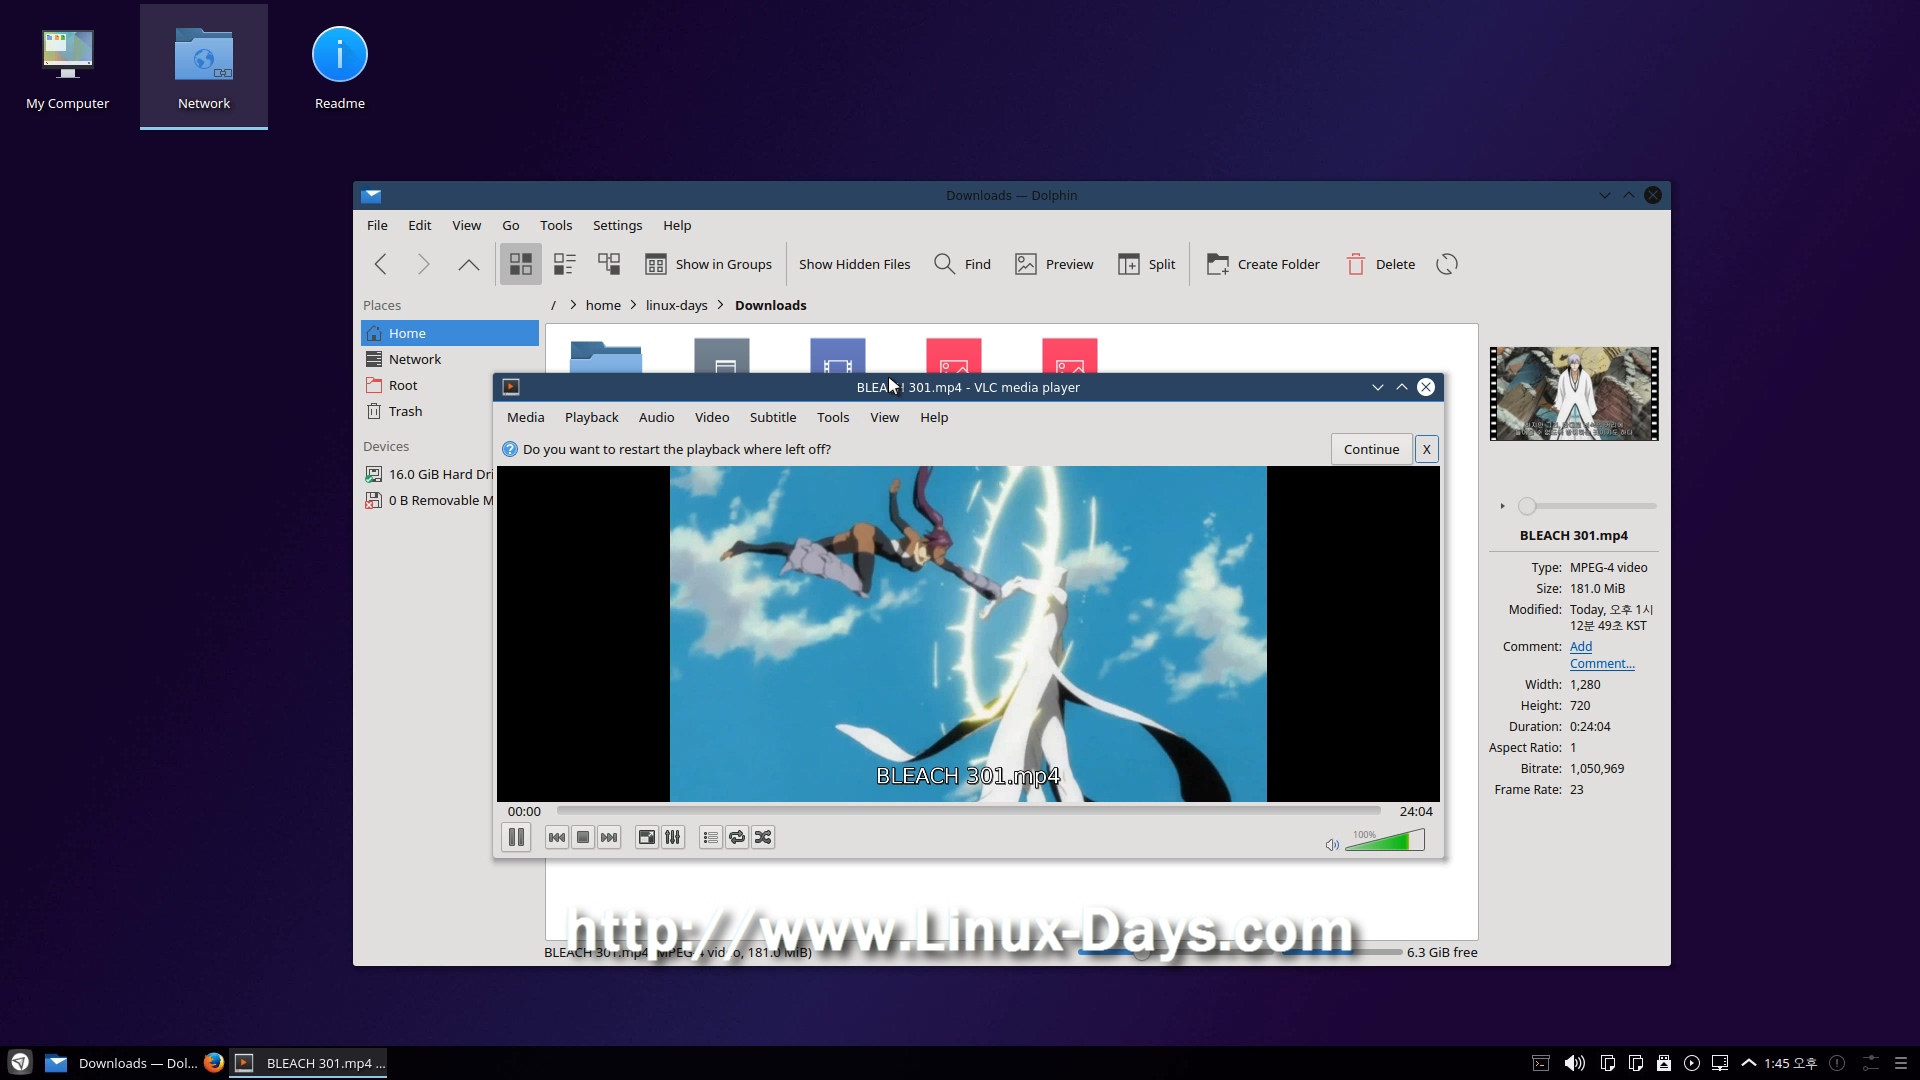Expand breadcrumb arrow after linux-days

click(x=720, y=306)
